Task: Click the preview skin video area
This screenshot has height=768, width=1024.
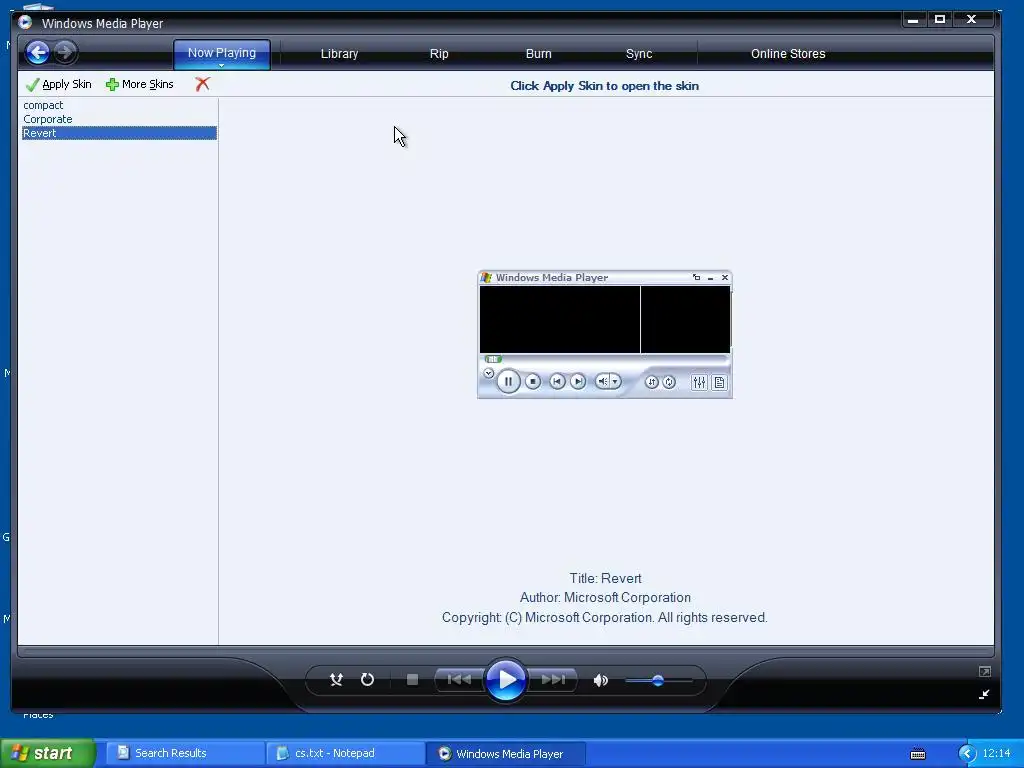Action: 560,319
